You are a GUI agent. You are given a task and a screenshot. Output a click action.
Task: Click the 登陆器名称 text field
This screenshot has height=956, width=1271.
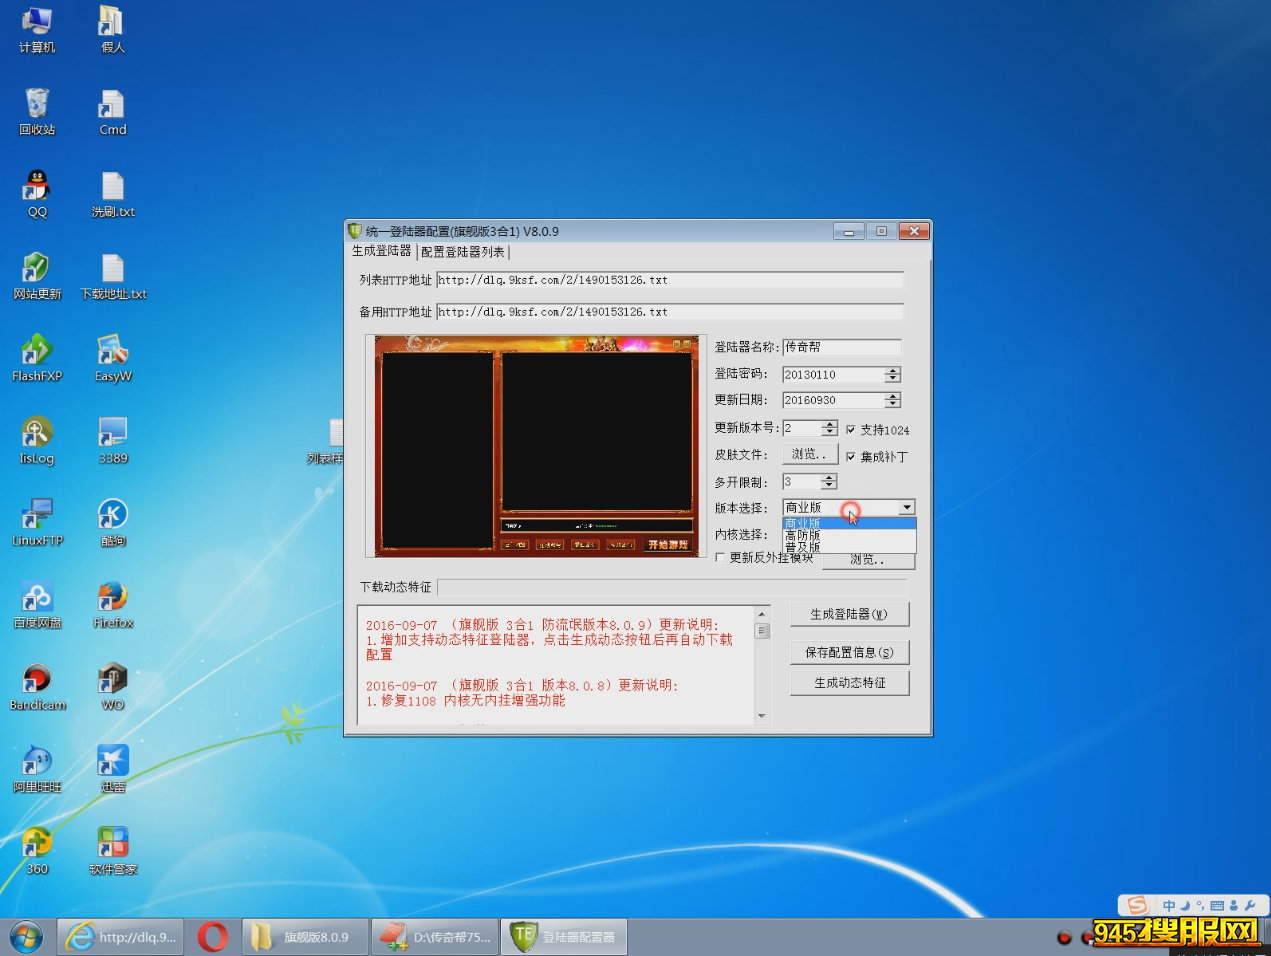click(841, 347)
